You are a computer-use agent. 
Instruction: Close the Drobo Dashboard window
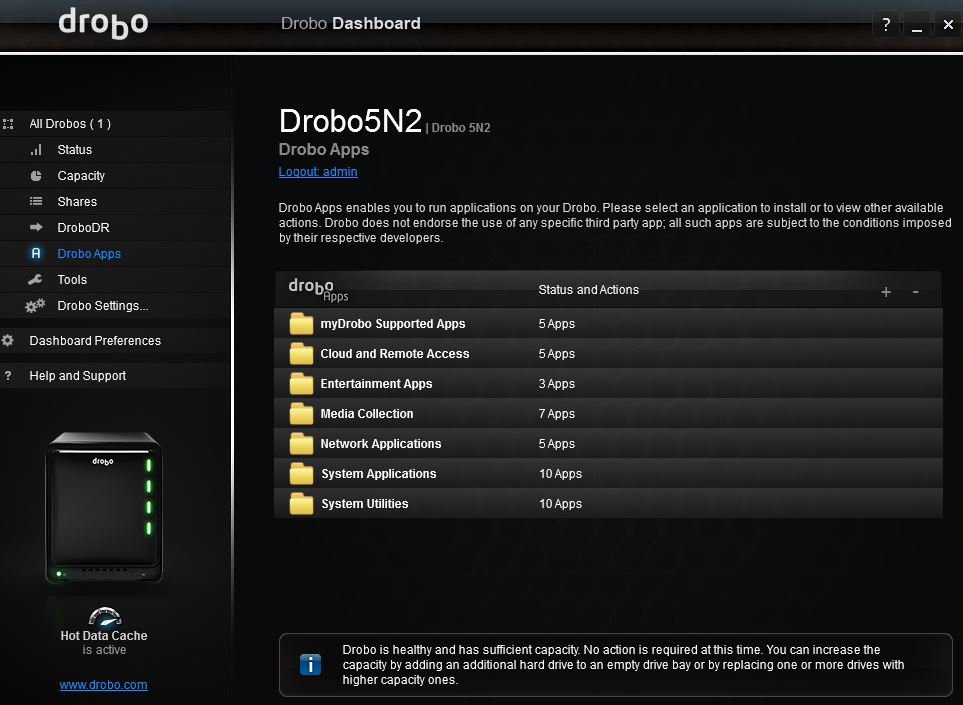pos(948,25)
